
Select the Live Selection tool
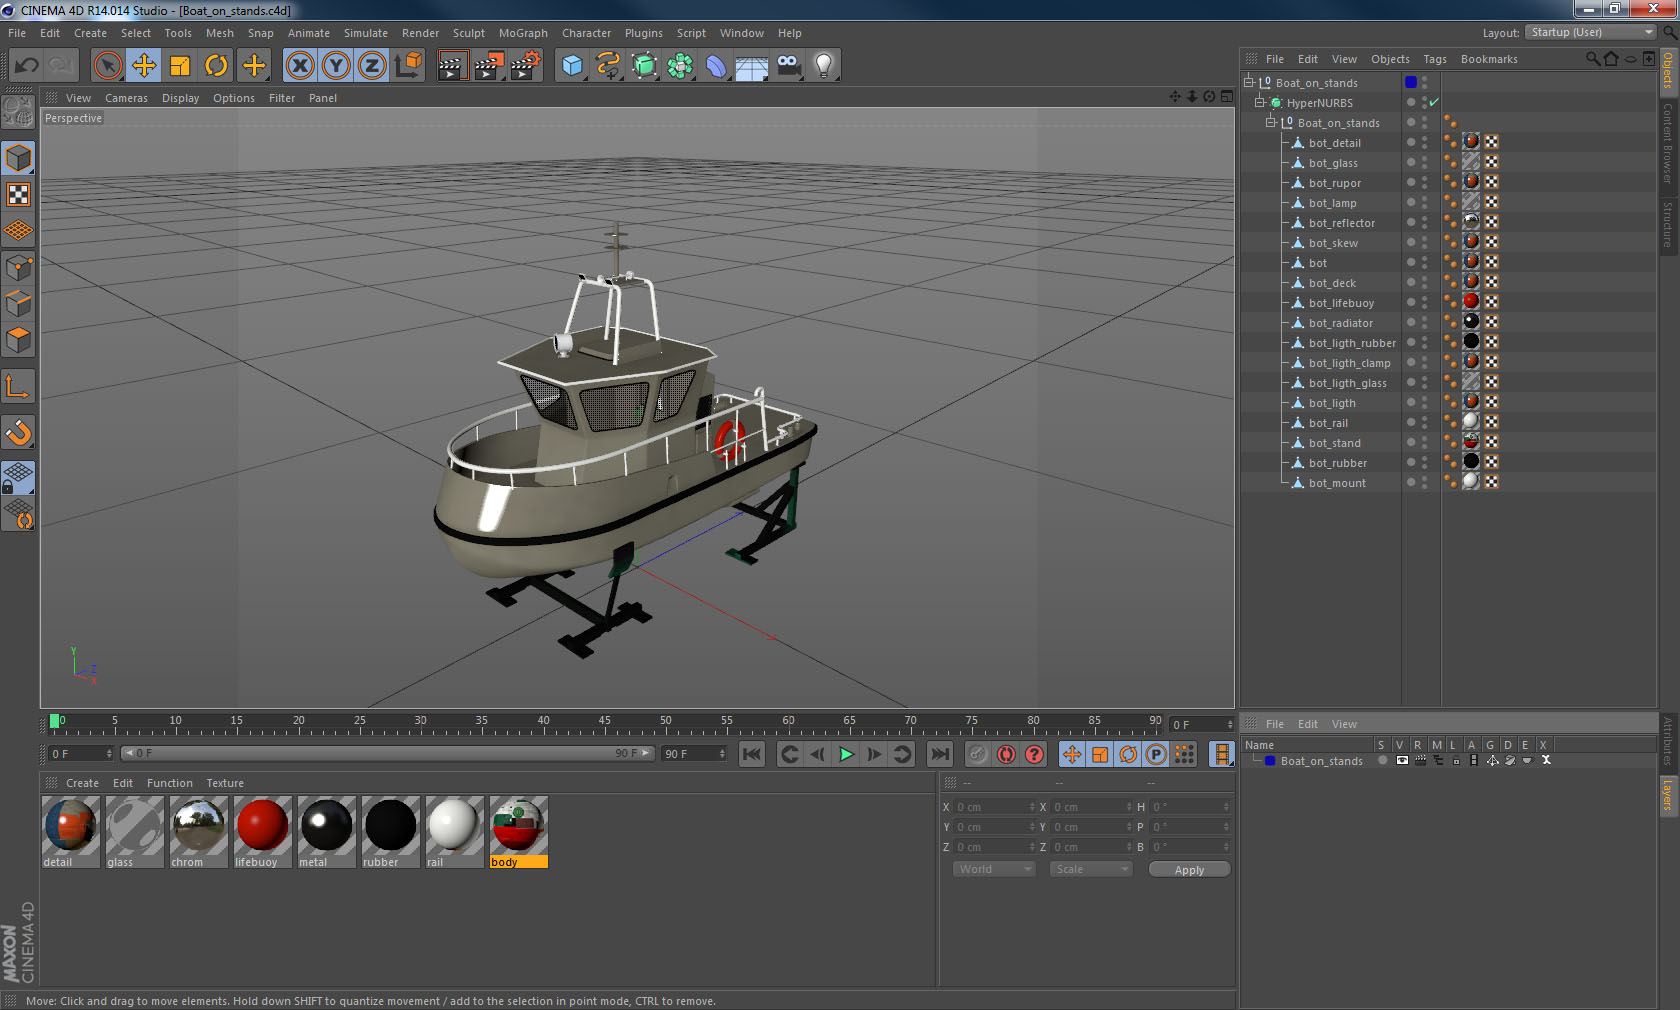pos(107,66)
